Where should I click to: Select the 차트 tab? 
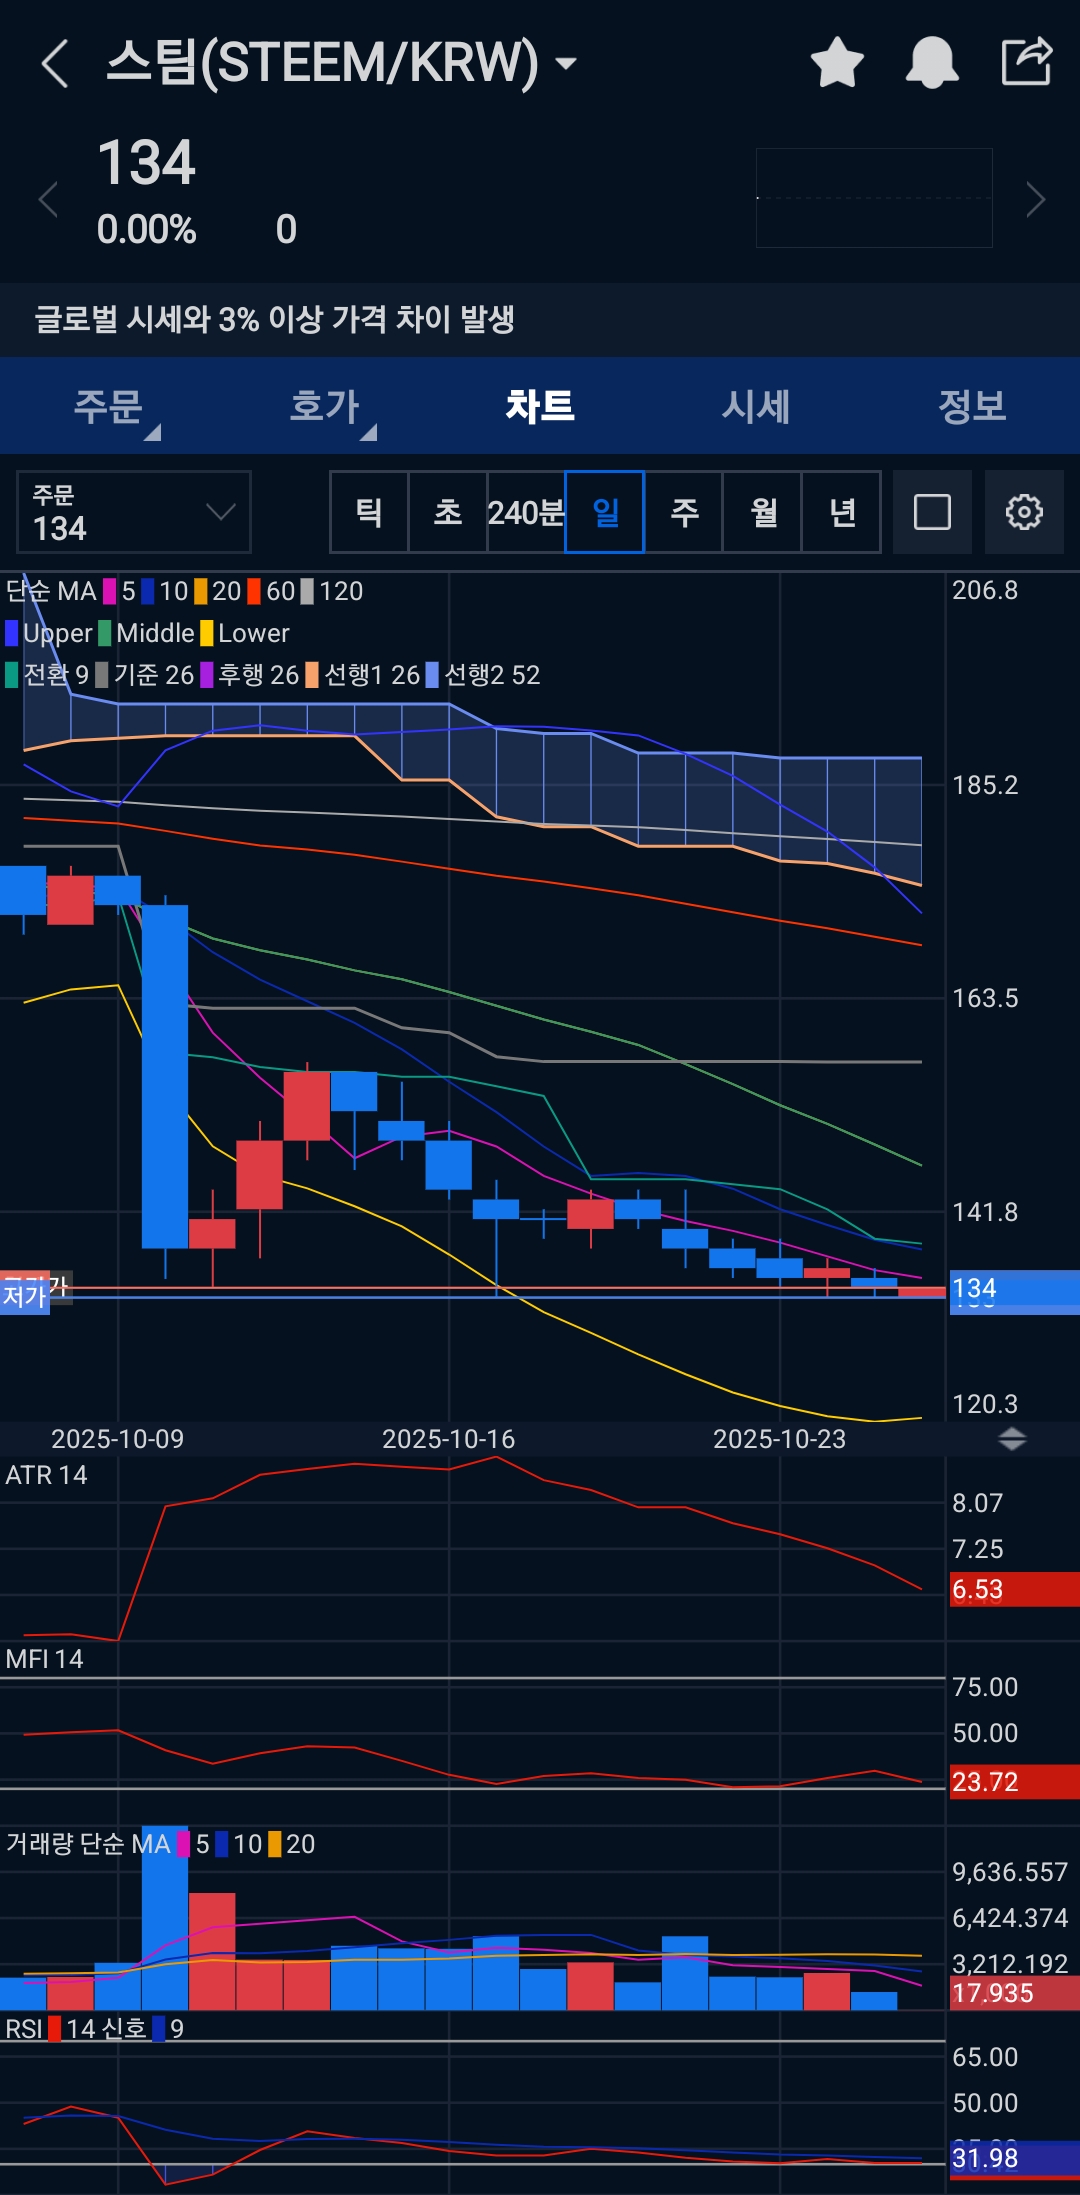pos(540,406)
